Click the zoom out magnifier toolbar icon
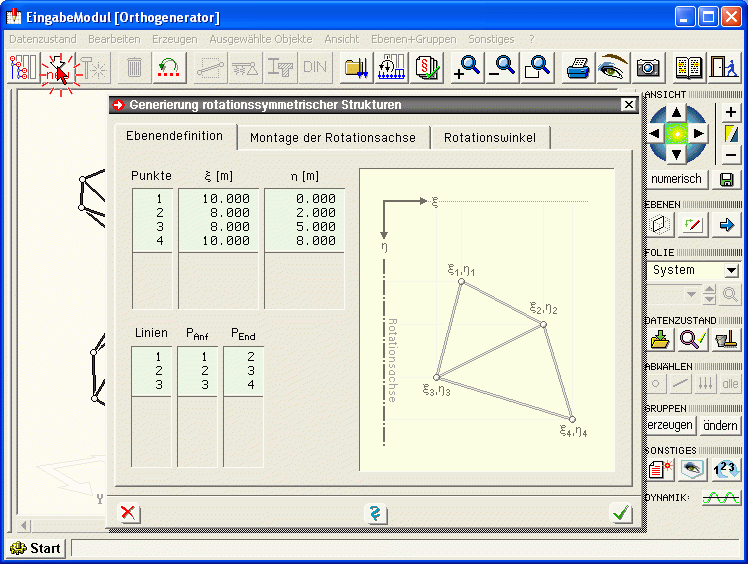 tap(501, 67)
